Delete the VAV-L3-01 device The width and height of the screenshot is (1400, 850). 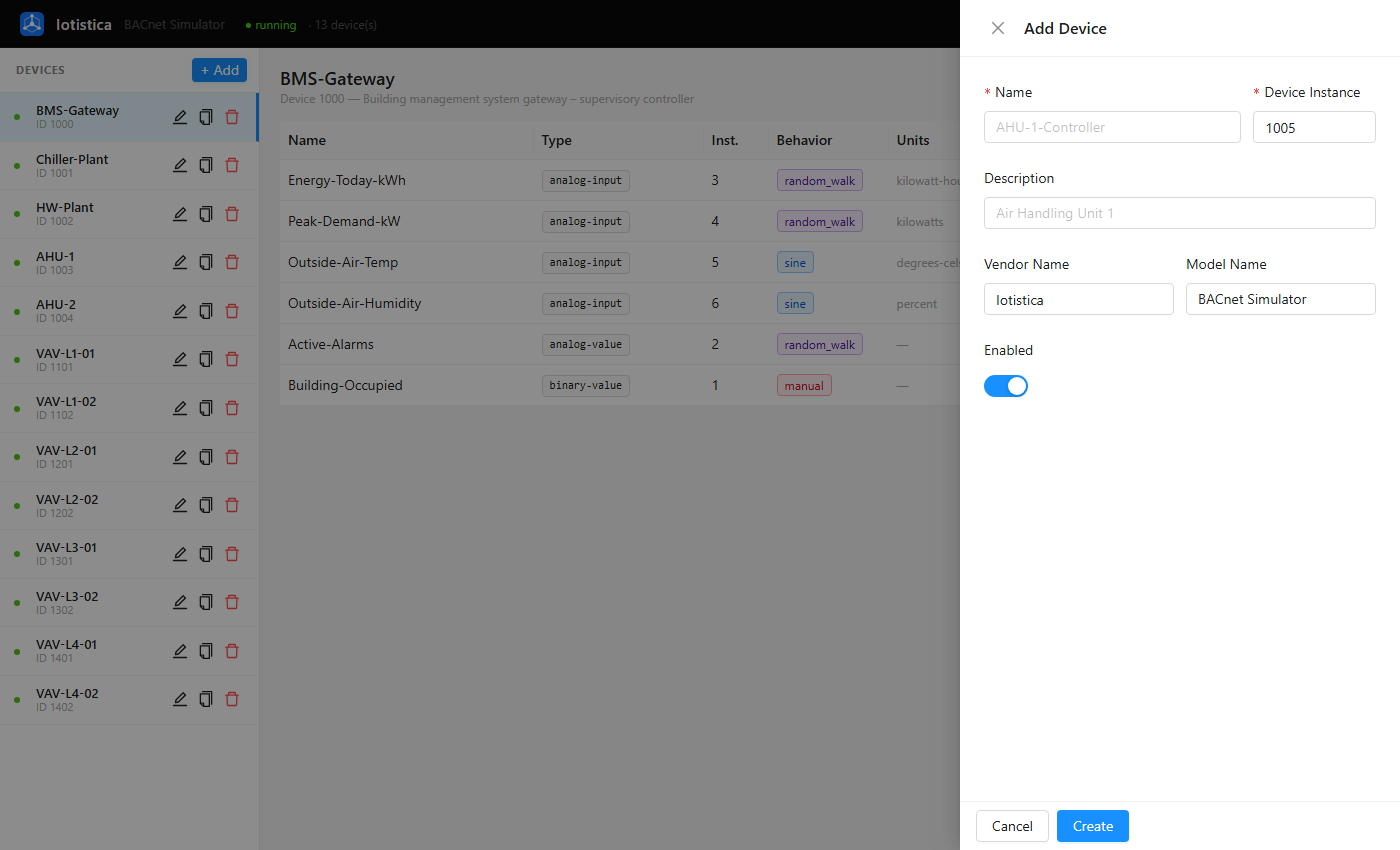tap(232, 554)
